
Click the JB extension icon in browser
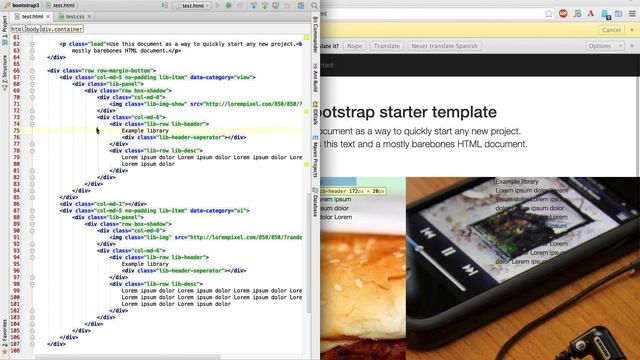pyautogui.click(x=577, y=13)
